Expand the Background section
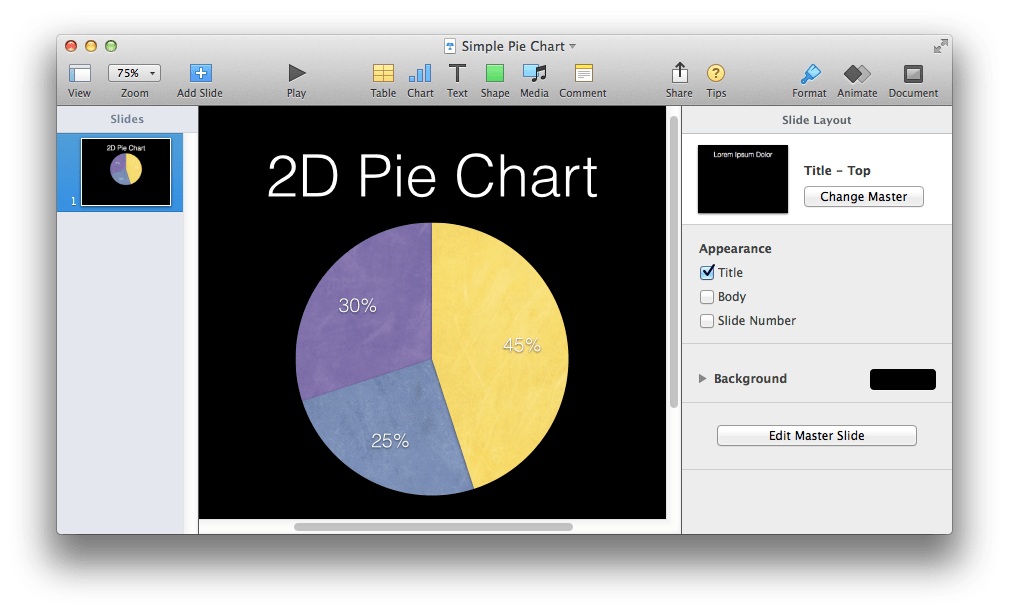 (x=702, y=379)
